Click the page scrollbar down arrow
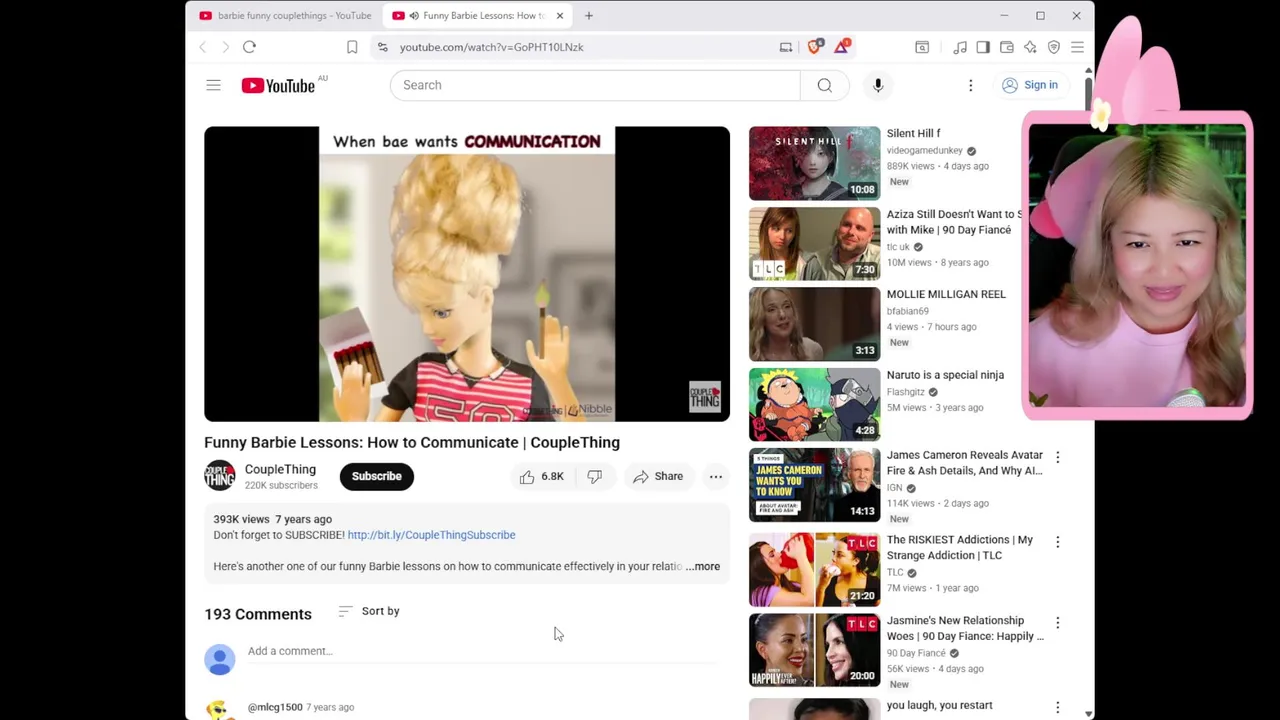1280x720 pixels. tap(1088, 713)
